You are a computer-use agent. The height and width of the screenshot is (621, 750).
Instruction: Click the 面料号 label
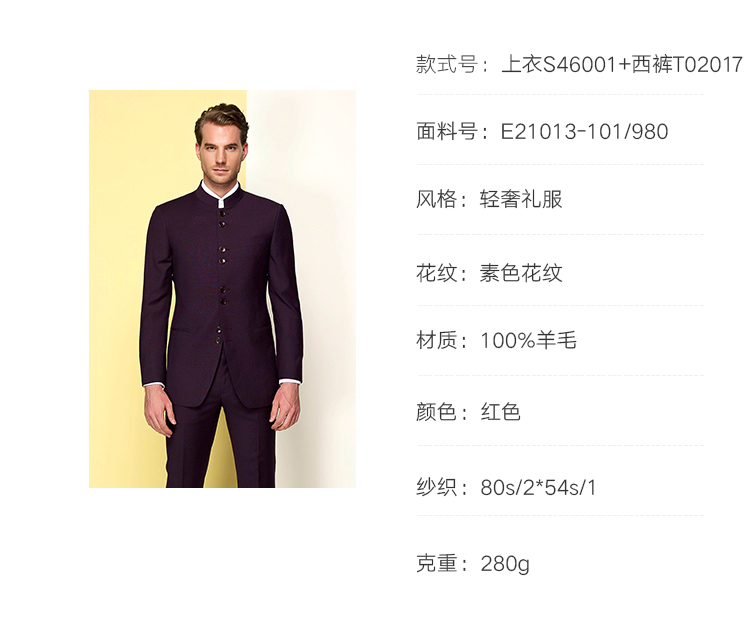tap(447, 132)
